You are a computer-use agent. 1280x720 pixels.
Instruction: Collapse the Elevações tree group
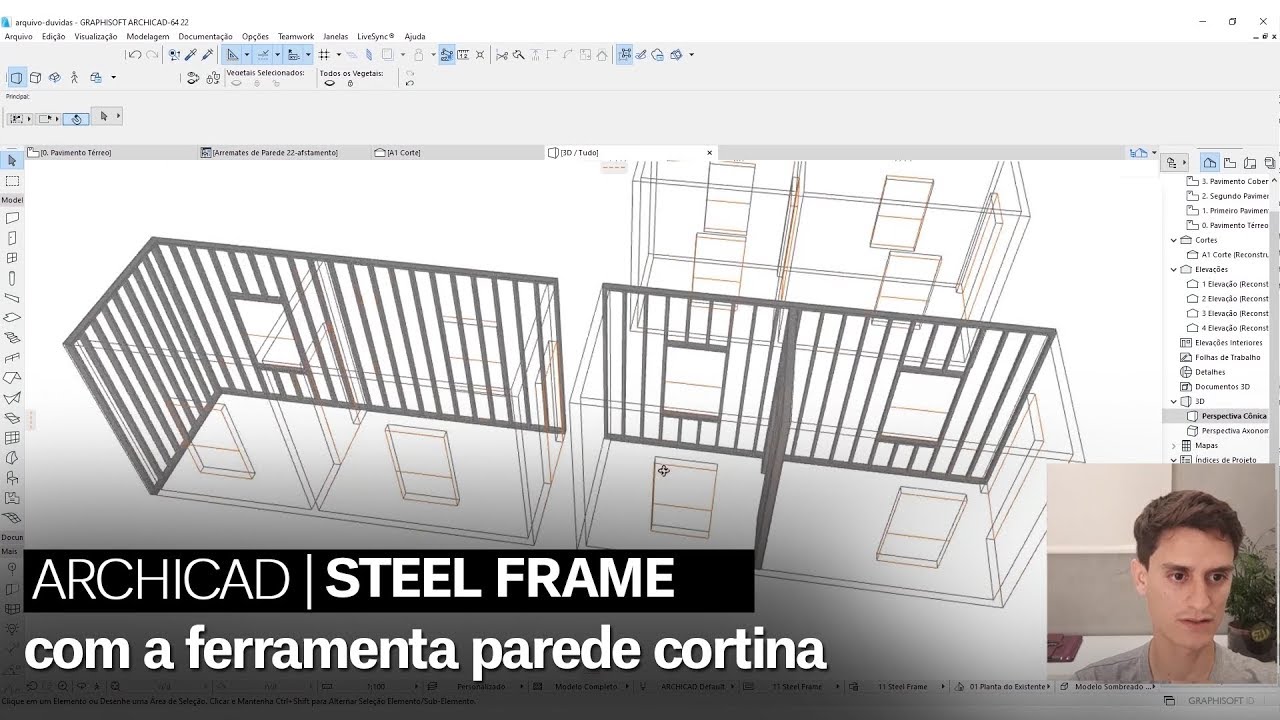(x=1174, y=269)
